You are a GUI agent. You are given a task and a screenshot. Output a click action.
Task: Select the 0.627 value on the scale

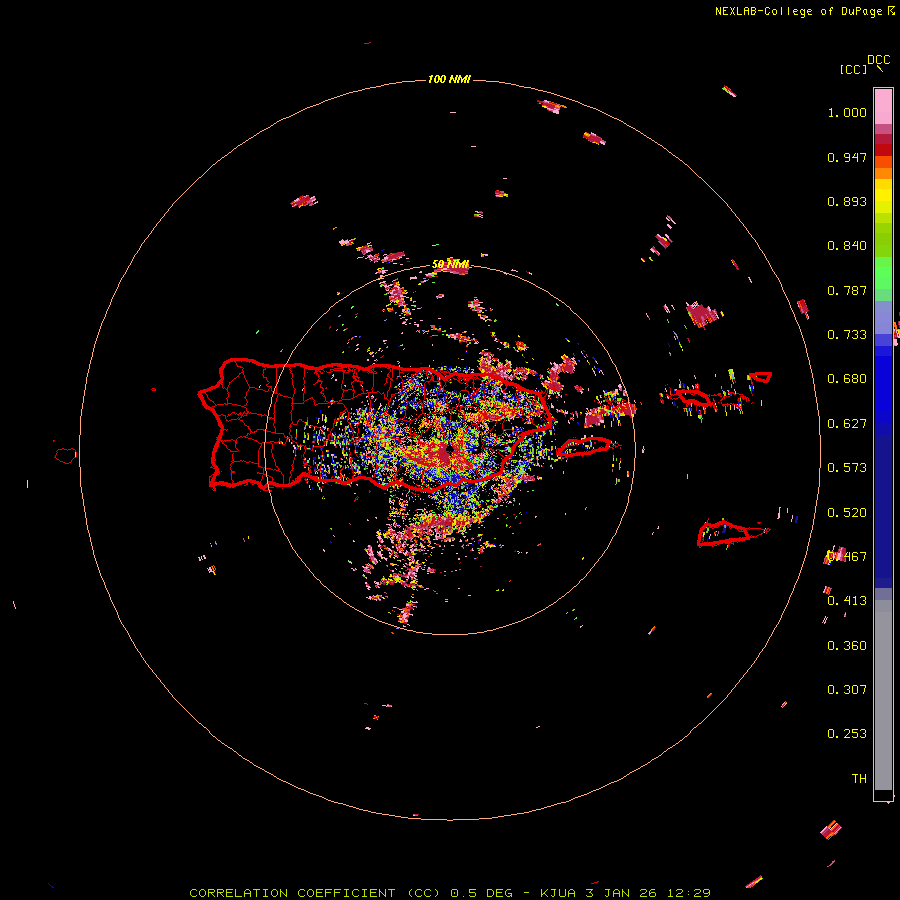847,424
